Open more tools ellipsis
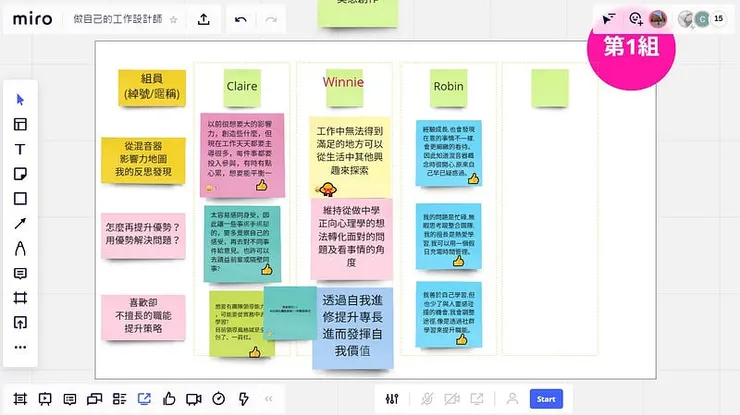740x415 pixels. [20, 347]
